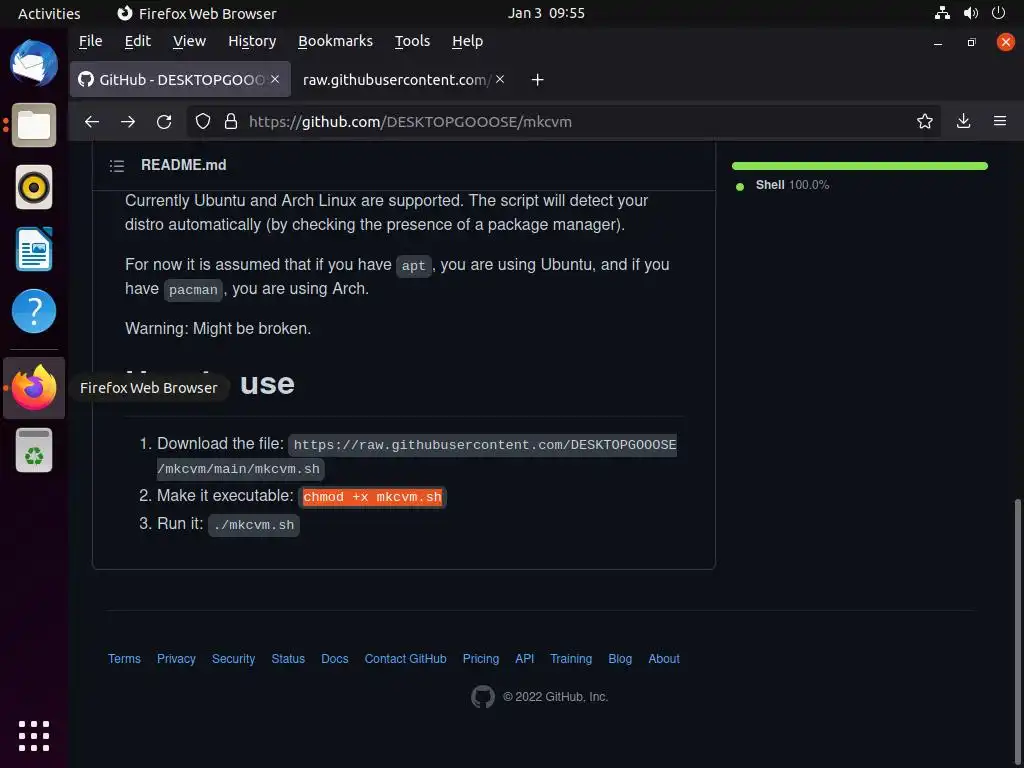Switch to the GitHub - DESKTOPGOOO tab
Screen dimensions: 1024x768
tap(180, 79)
